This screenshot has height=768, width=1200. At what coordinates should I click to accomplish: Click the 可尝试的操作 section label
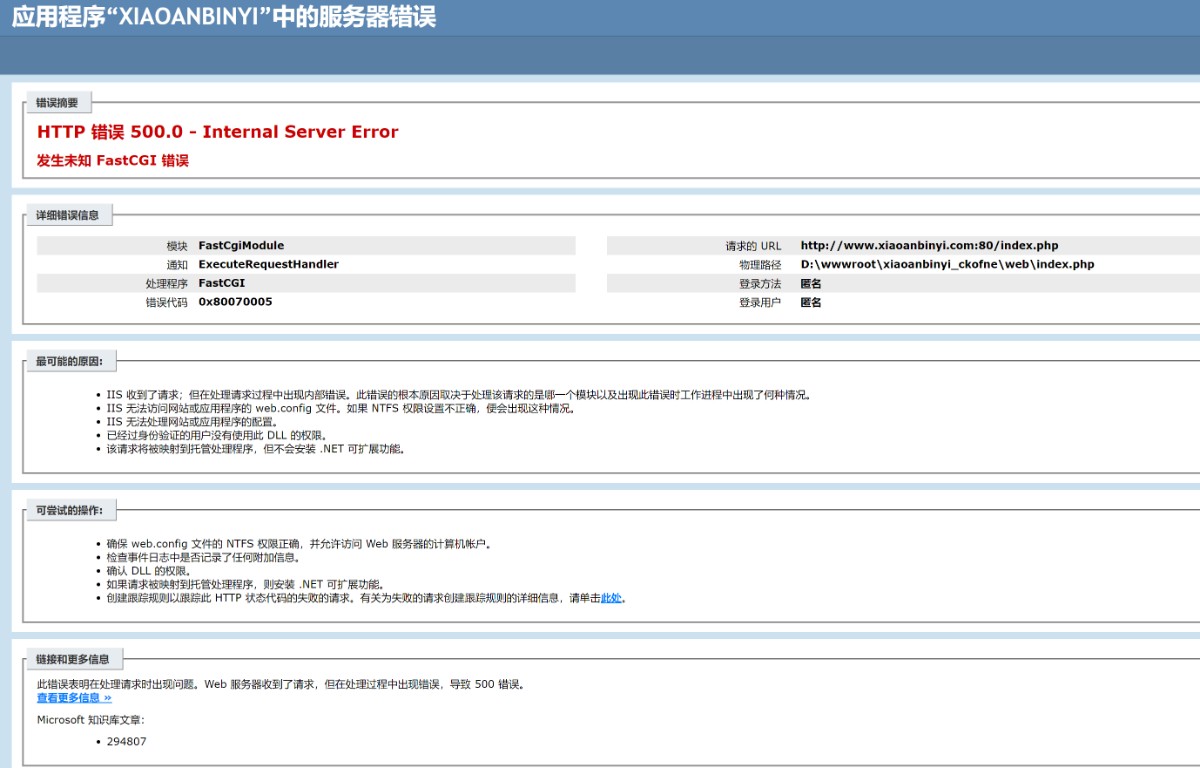(x=70, y=510)
